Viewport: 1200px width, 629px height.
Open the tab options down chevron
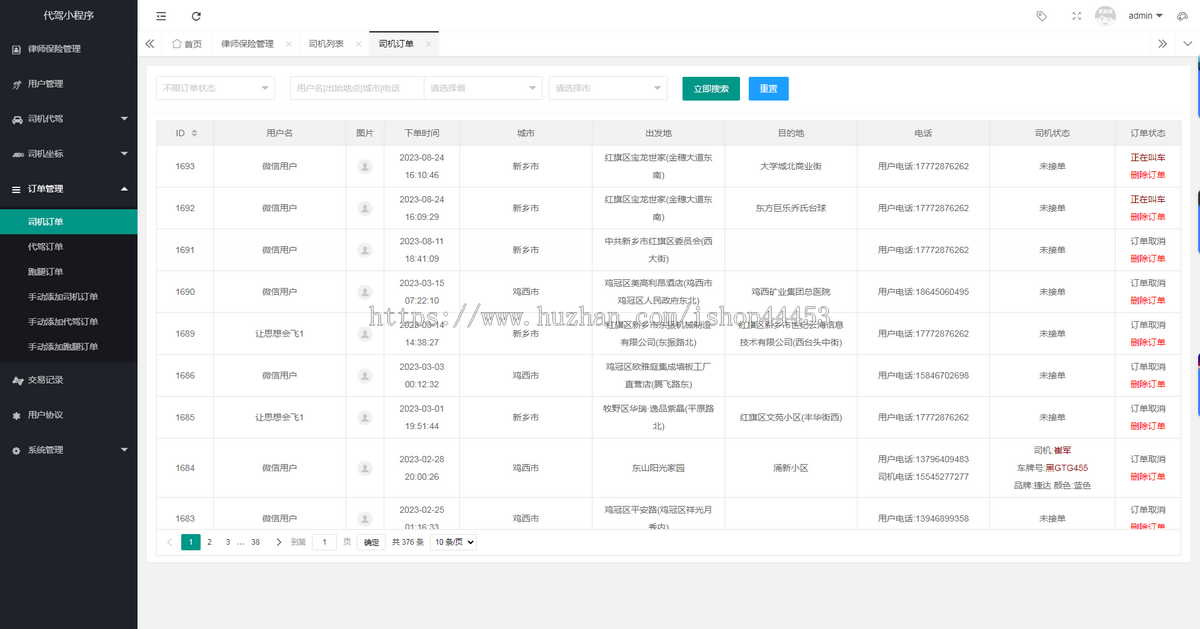point(1188,44)
